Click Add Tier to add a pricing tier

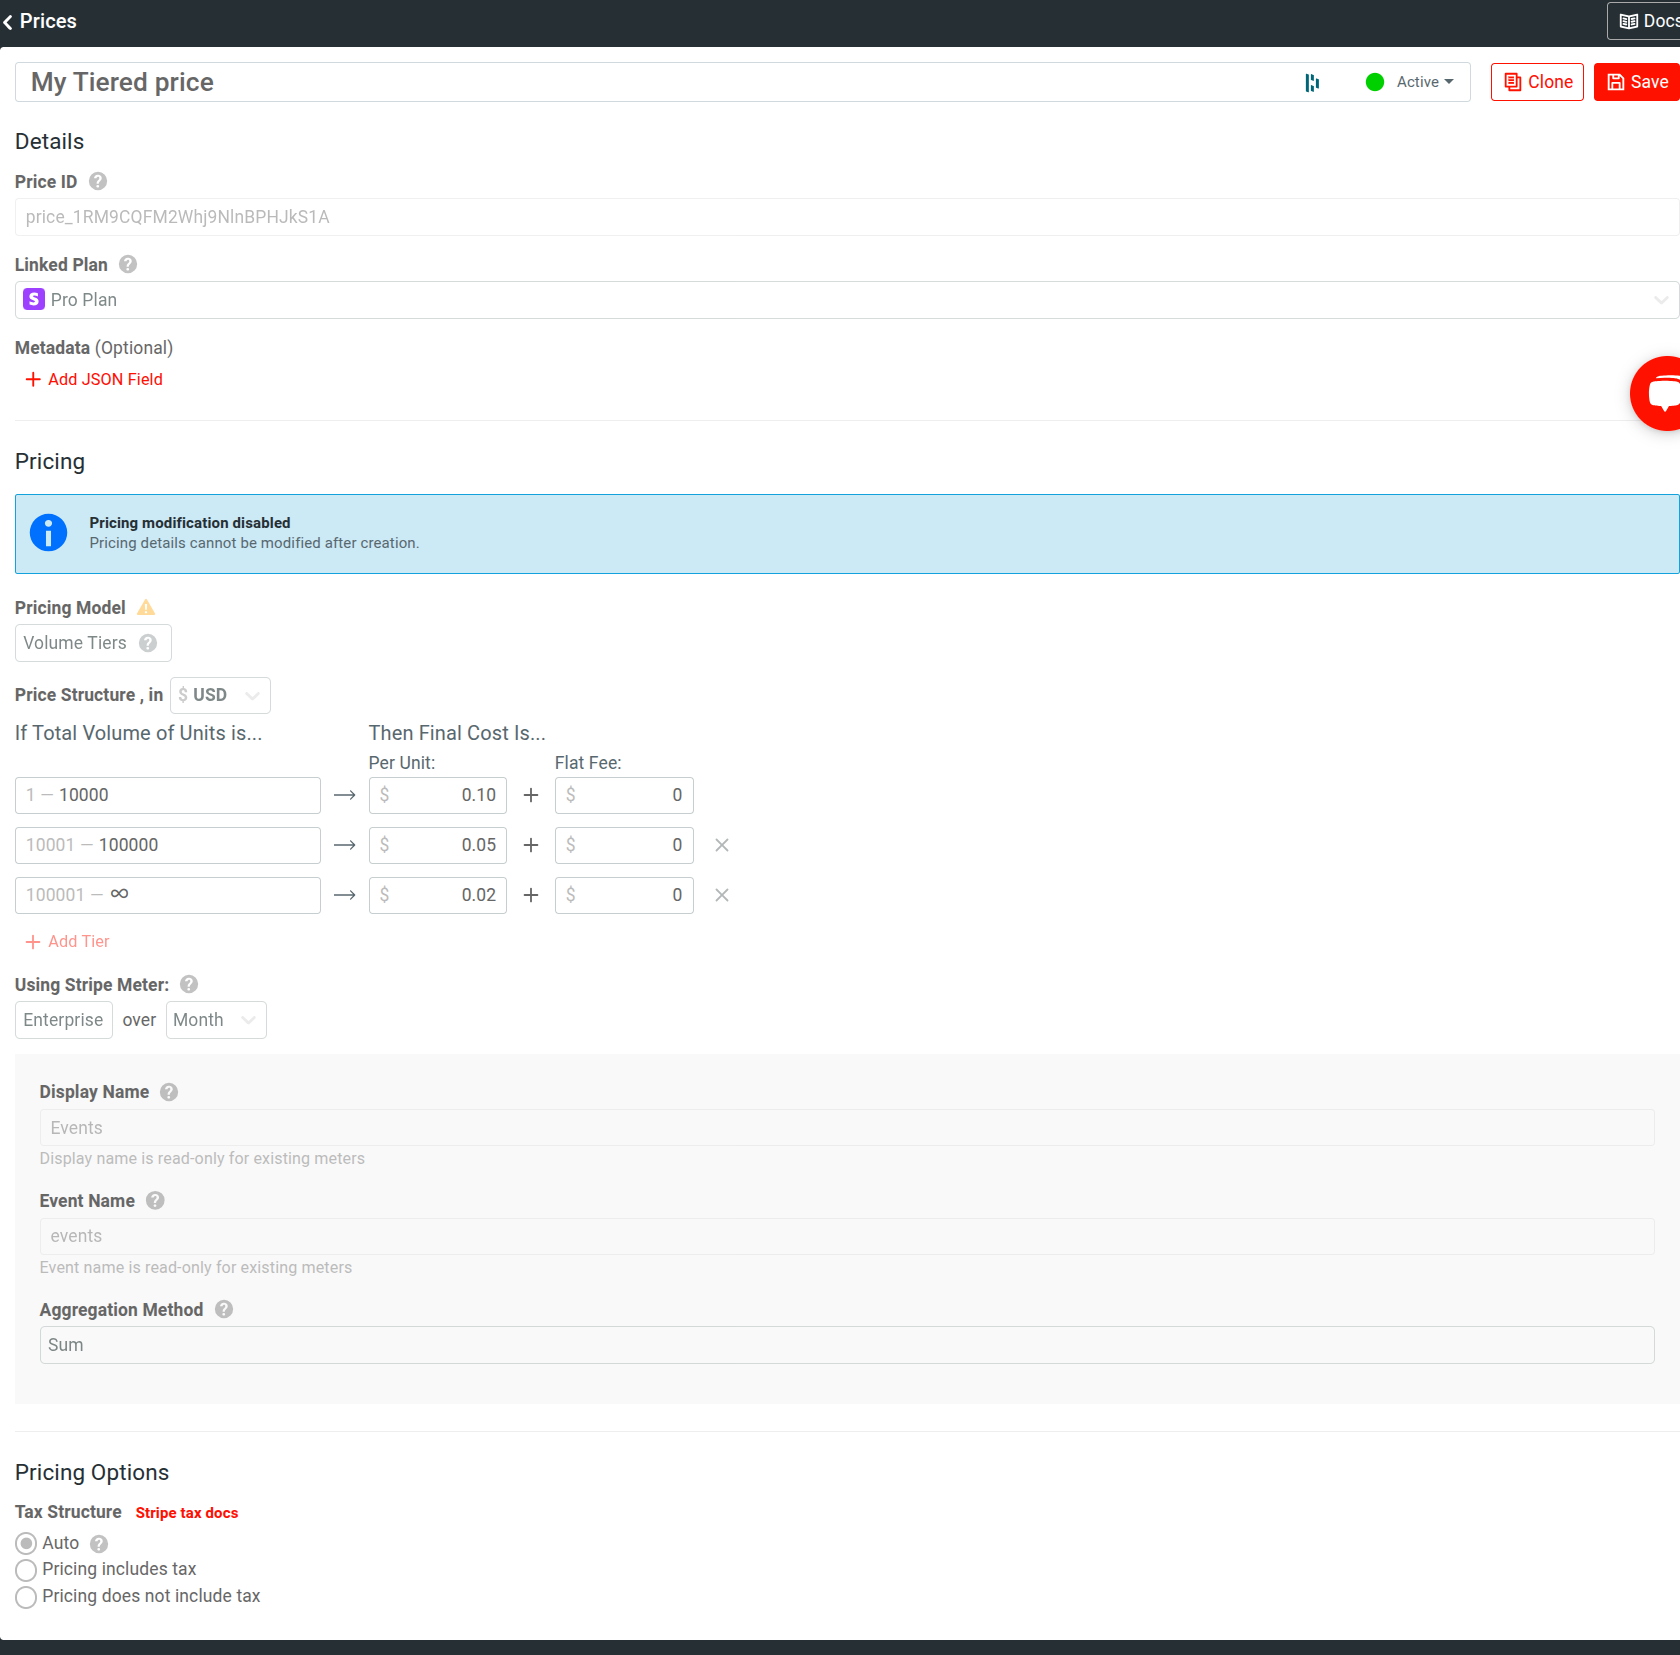(66, 941)
